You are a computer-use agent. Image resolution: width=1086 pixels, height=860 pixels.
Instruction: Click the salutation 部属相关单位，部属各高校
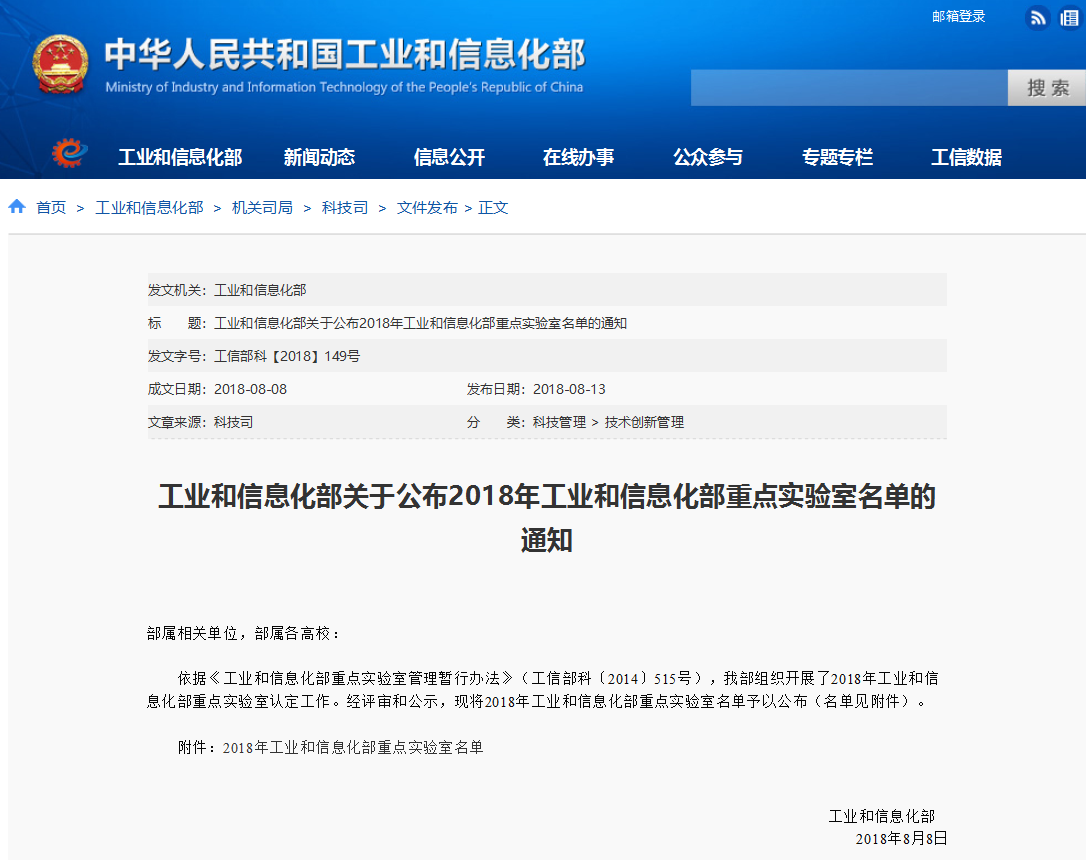243,634
